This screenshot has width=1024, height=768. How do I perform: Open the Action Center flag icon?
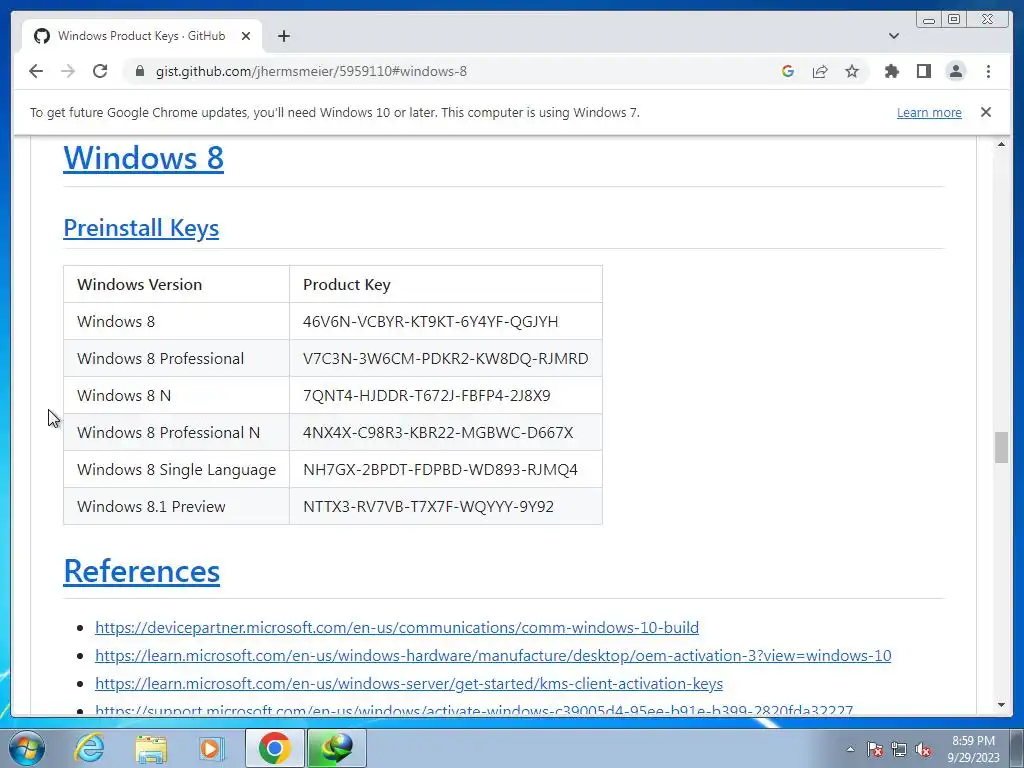point(875,749)
